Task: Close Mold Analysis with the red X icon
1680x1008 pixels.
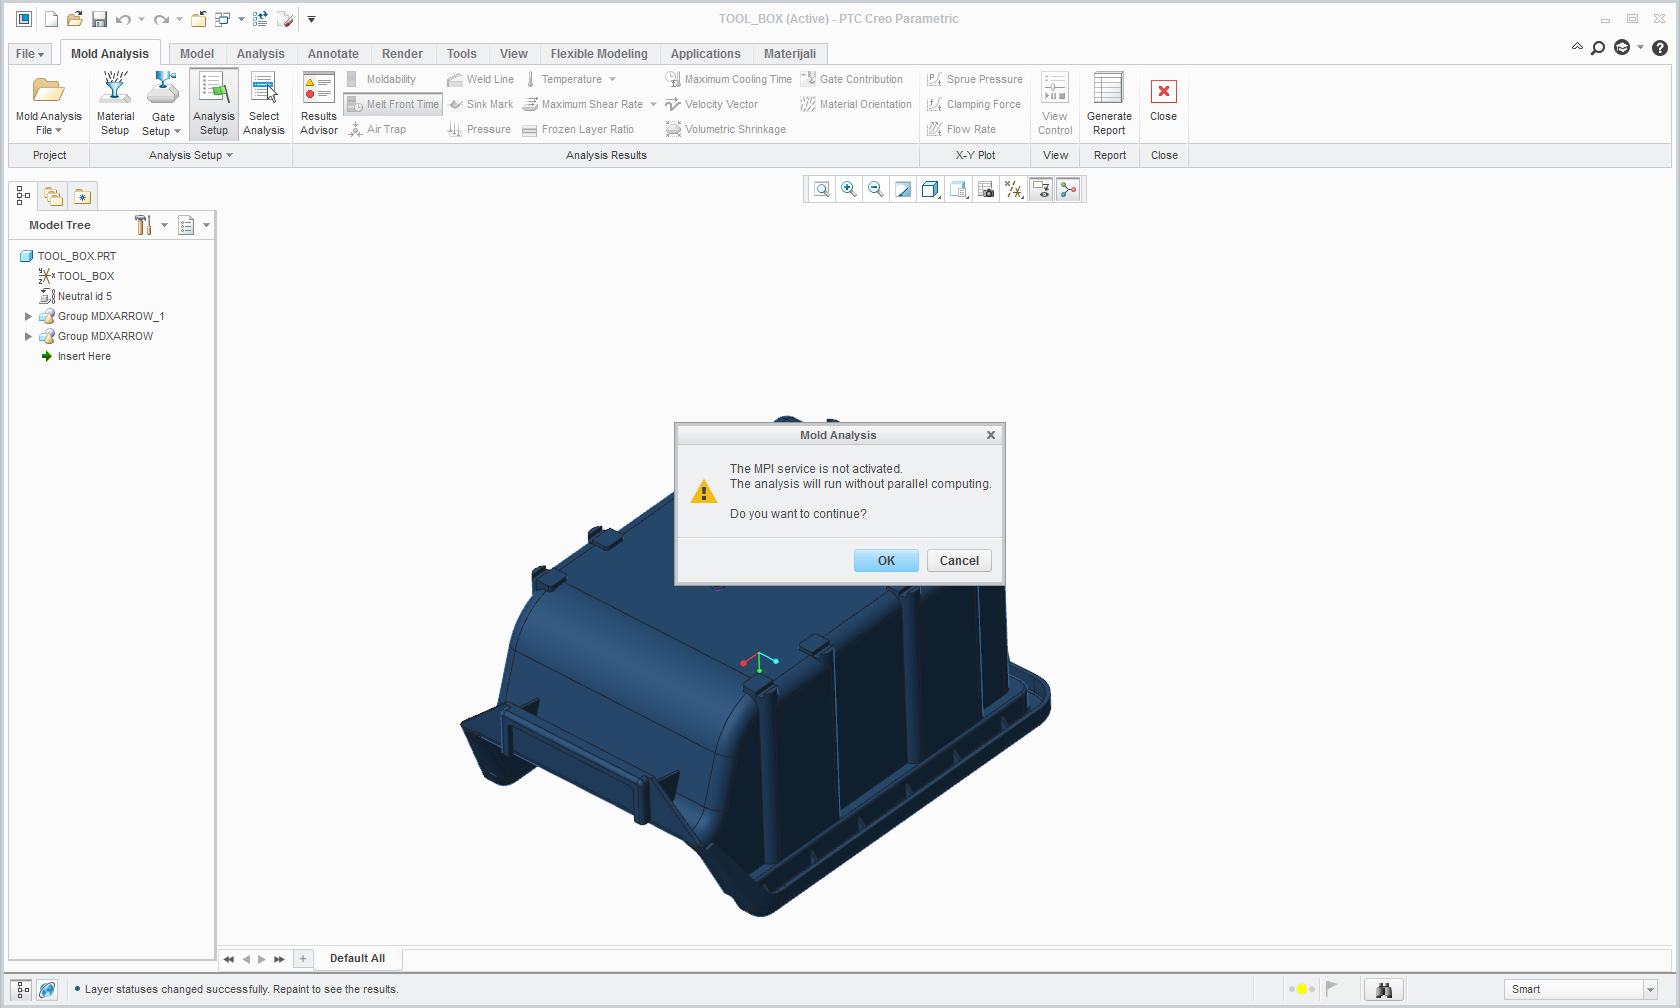Action: pyautogui.click(x=1163, y=92)
